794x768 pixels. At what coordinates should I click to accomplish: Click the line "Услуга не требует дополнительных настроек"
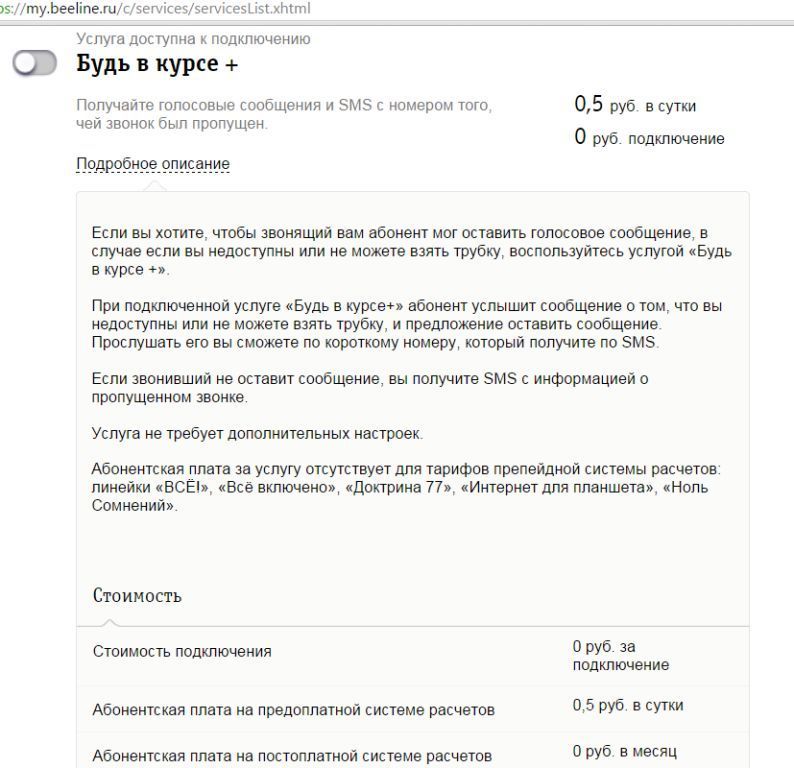(257, 434)
